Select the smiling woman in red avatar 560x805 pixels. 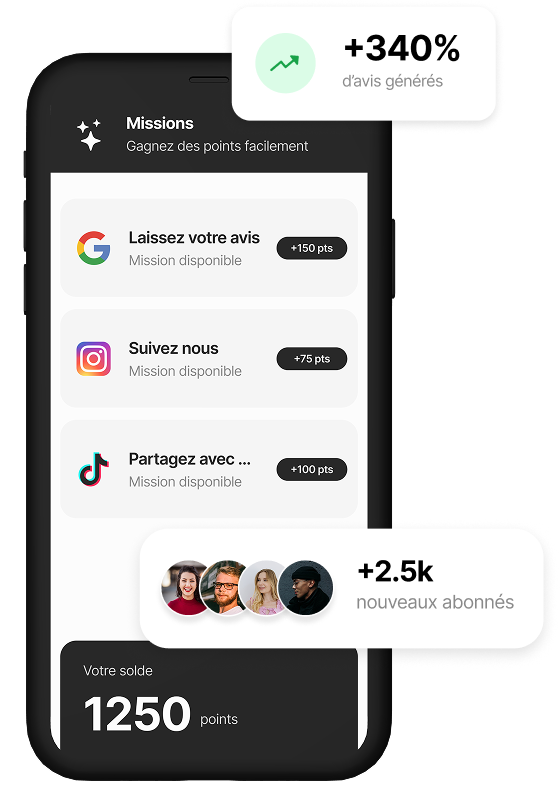pyautogui.click(x=187, y=588)
